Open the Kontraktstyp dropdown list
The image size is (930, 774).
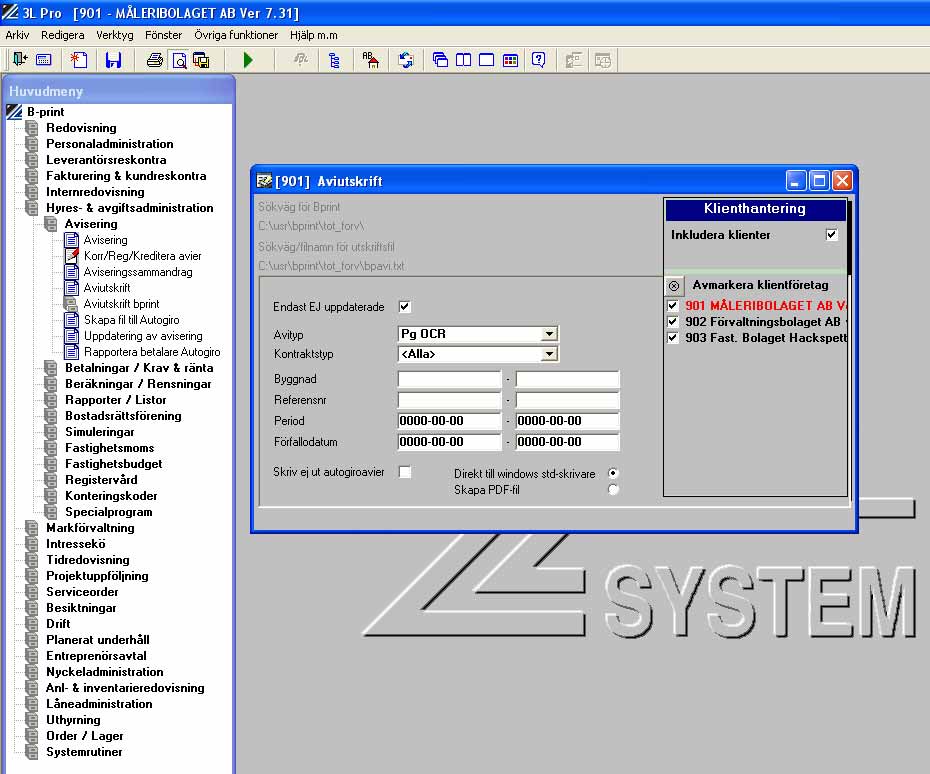tap(549, 354)
